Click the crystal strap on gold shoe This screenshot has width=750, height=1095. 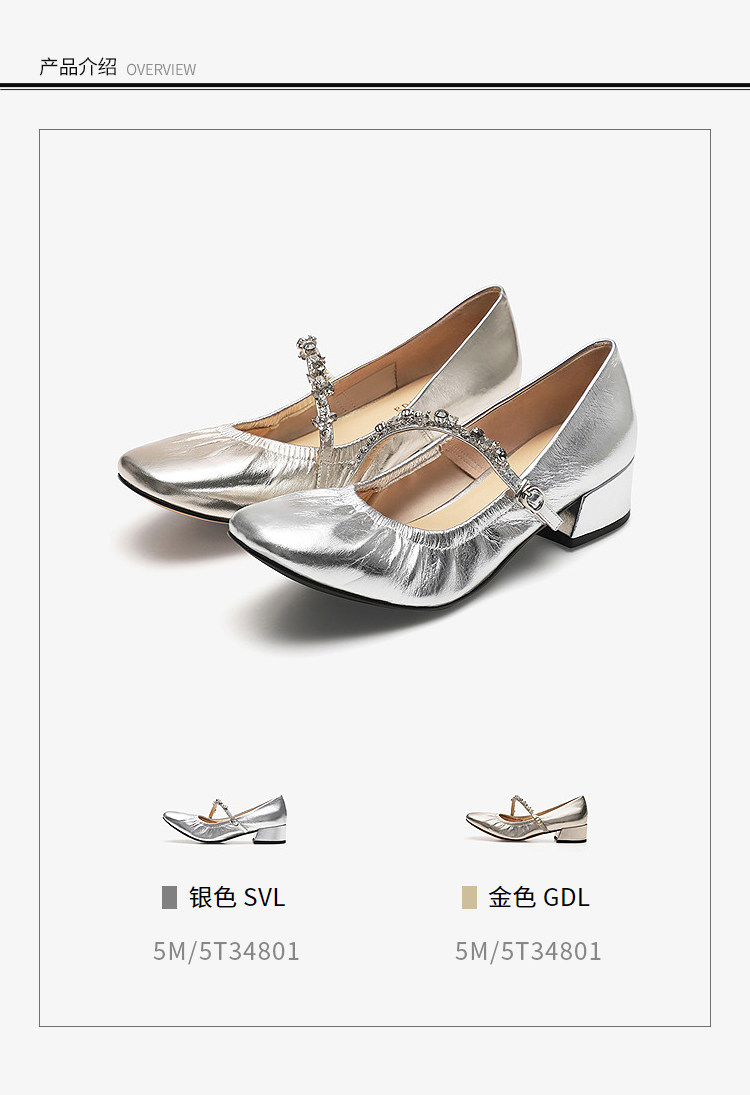pos(316,391)
